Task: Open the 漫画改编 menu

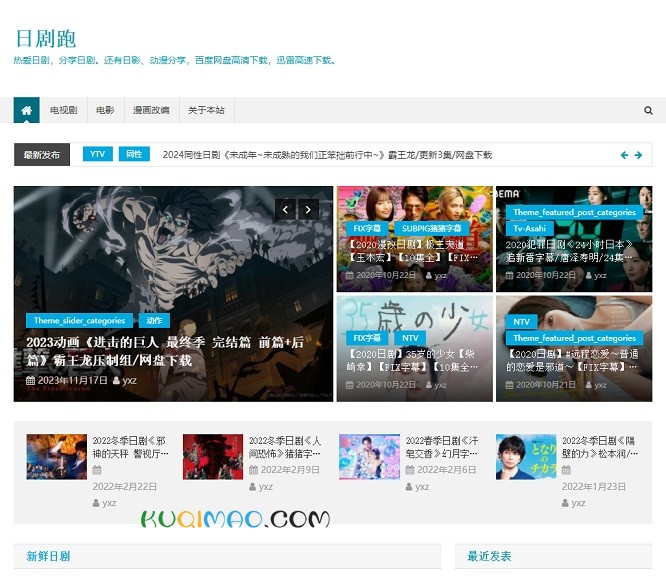Action: (151, 110)
